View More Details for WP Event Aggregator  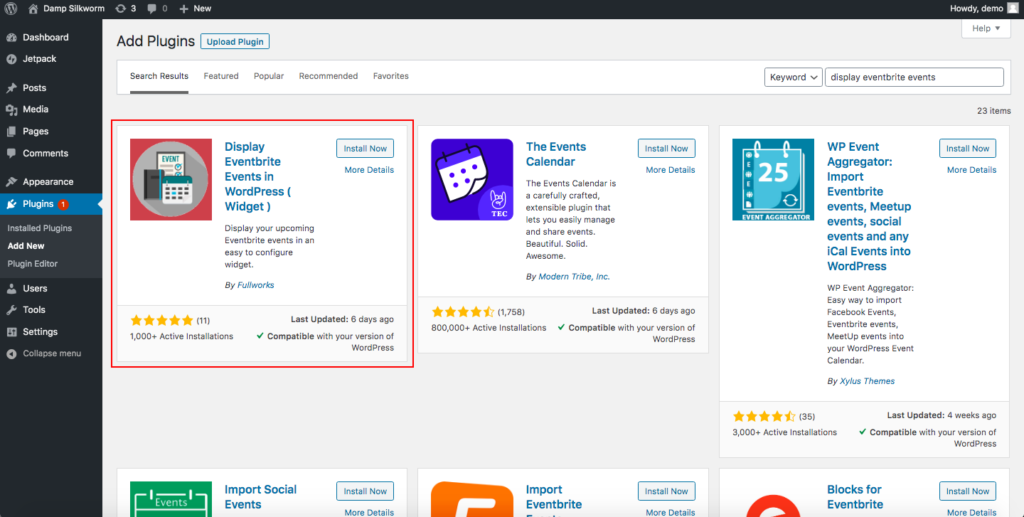(x=971, y=170)
